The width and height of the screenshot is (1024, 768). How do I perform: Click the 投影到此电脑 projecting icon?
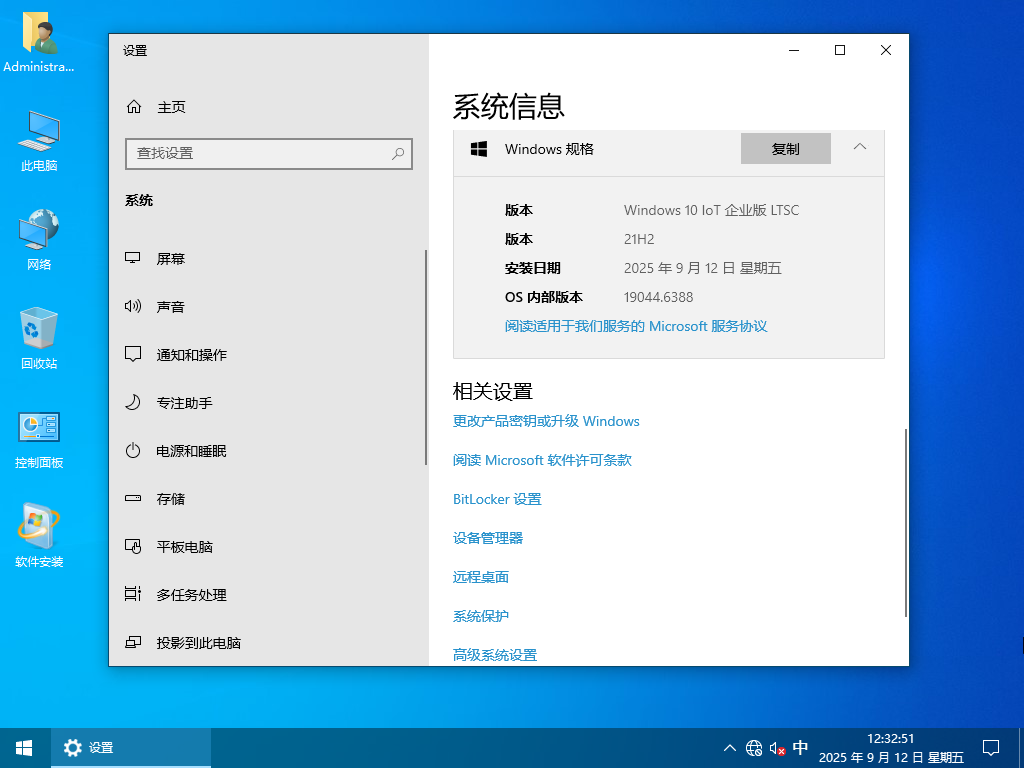coord(133,643)
